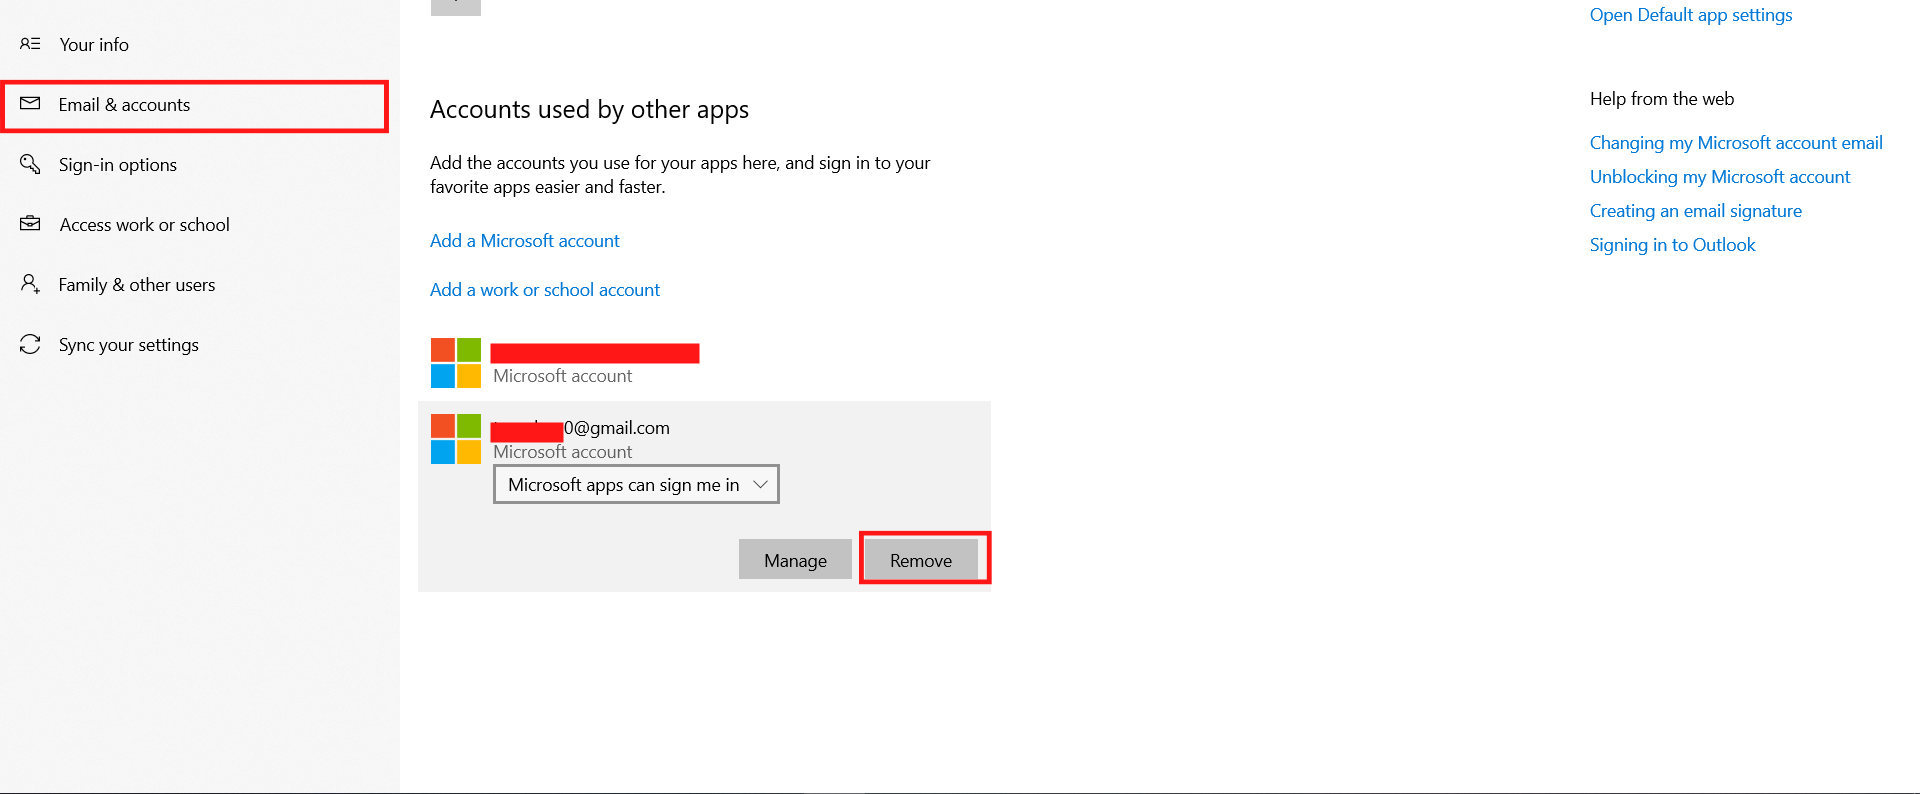
Task: Click the Manage button
Action: pos(795,560)
